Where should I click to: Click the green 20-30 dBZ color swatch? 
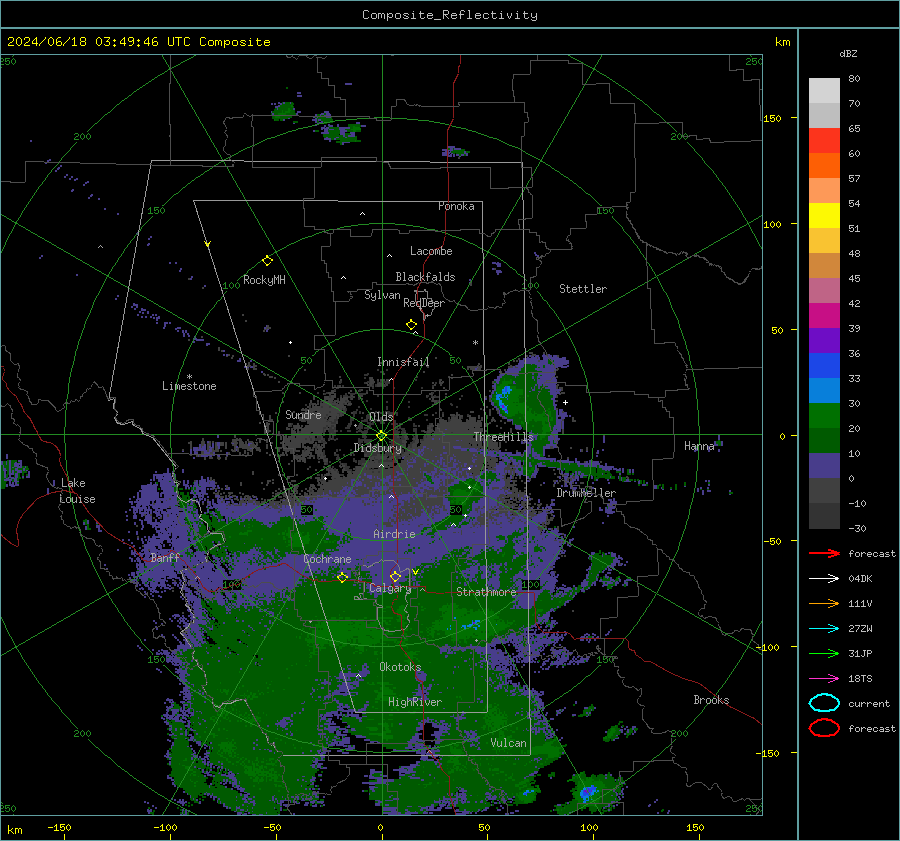(824, 416)
